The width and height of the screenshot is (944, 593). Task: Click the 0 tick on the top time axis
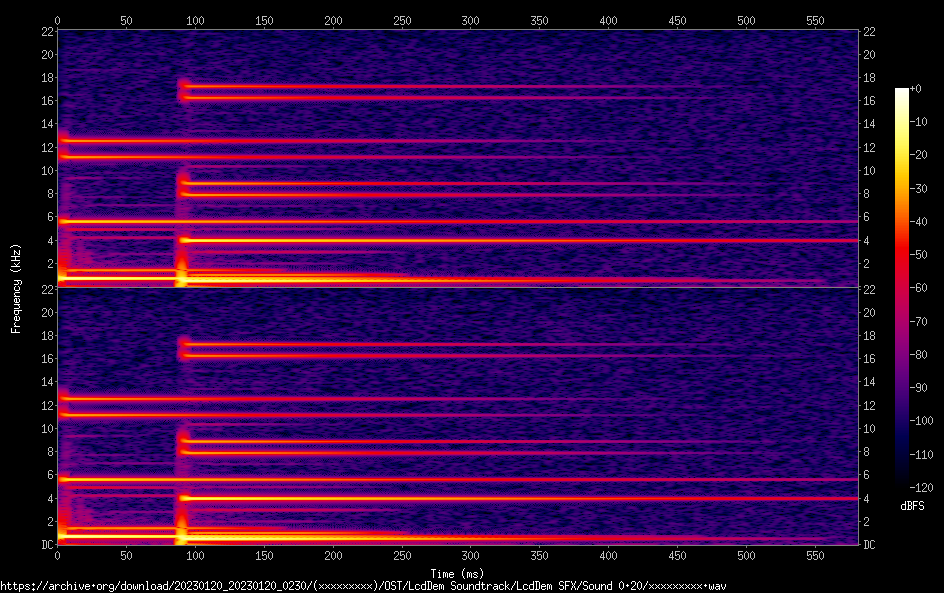click(x=58, y=20)
